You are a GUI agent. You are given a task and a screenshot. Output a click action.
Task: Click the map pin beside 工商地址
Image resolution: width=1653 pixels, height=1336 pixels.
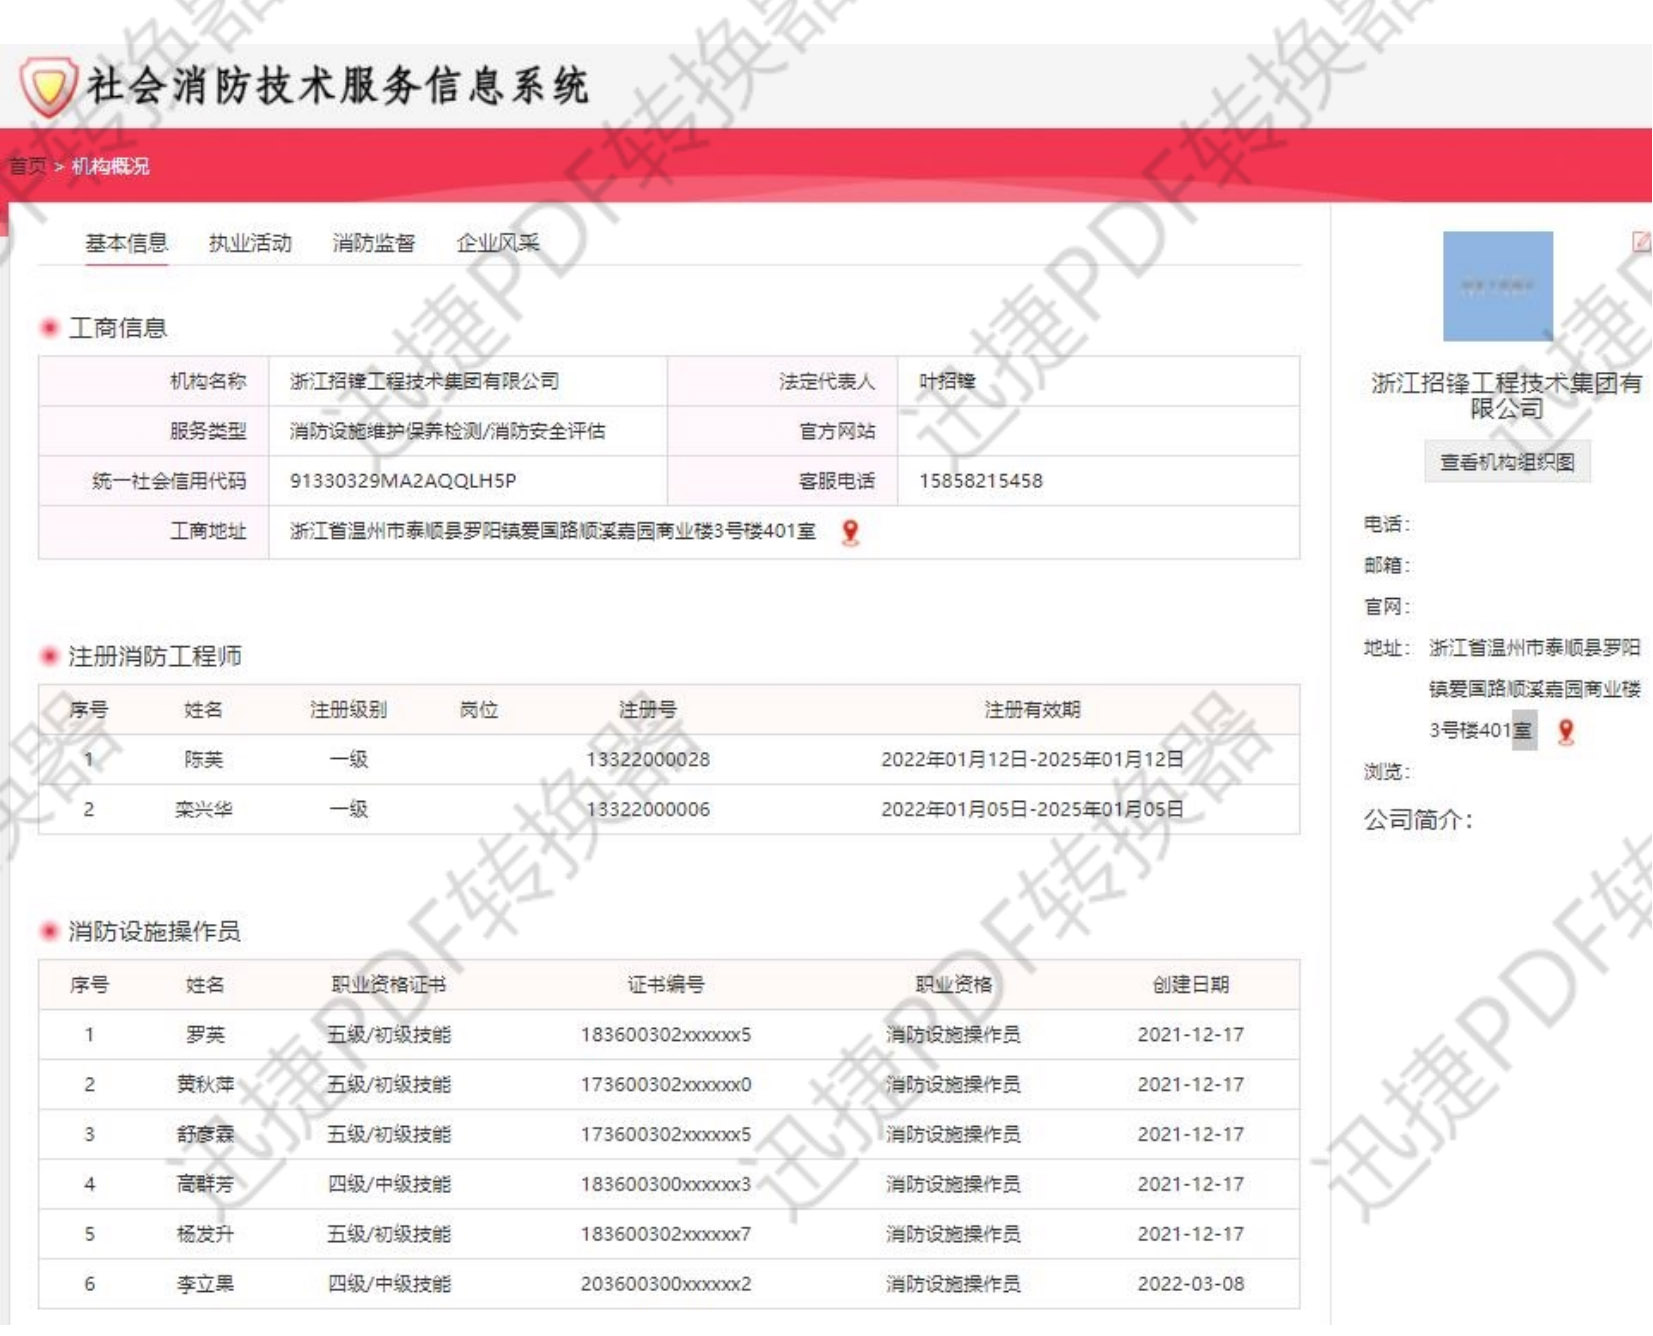tap(850, 532)
